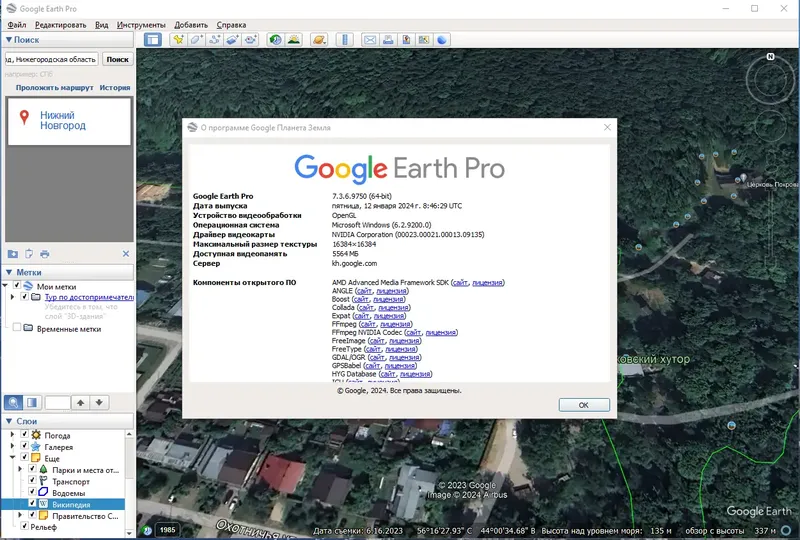Image resolution: width=800 pixels, height=540 pixels.
Task: Show historical imagery clock icon
Action: tap(276, 40)
